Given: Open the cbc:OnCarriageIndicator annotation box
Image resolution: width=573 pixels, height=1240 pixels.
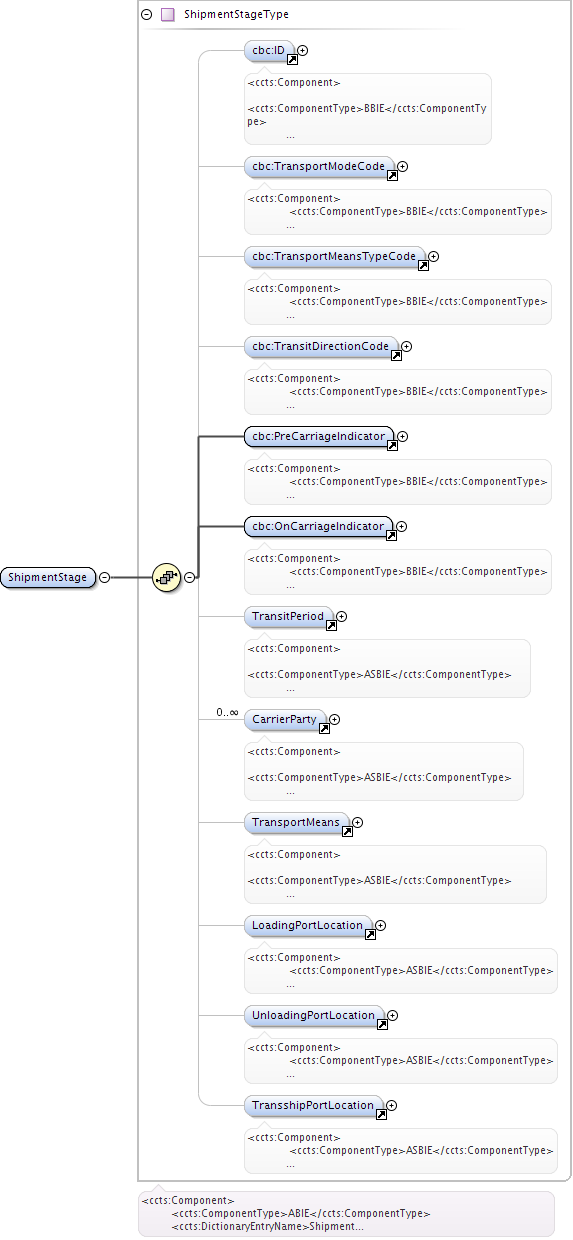Looking at the screenshot, I should [397, 572].
